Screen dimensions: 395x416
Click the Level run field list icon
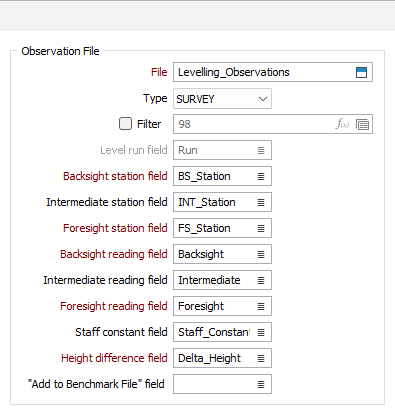(x=261, y=150)
